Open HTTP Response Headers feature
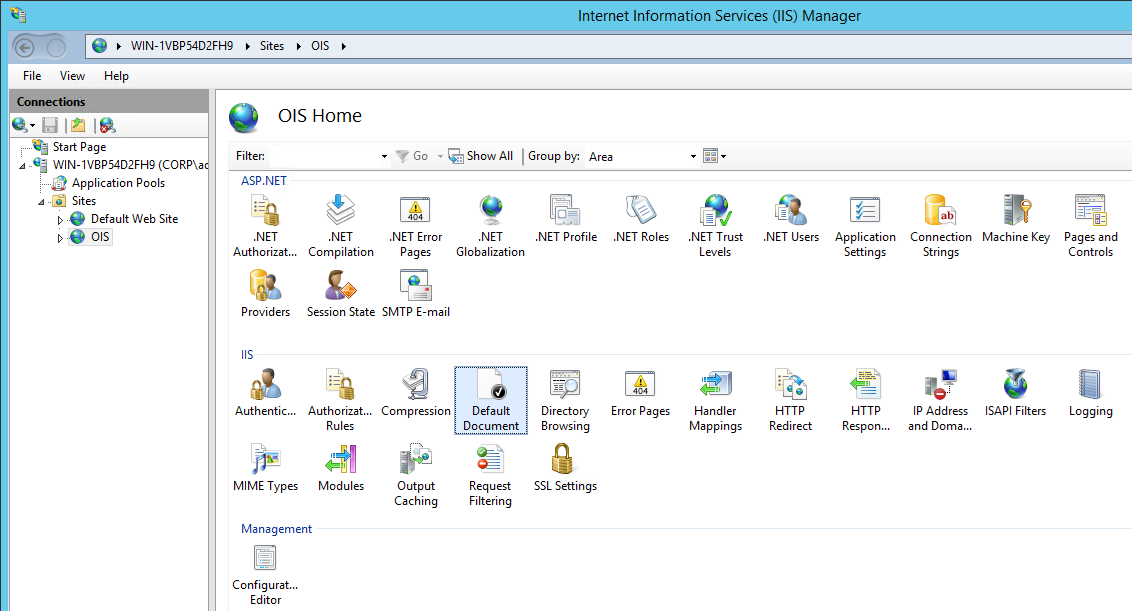The width and height of the screenshot is (1132, 611). (x=866, y=401)
